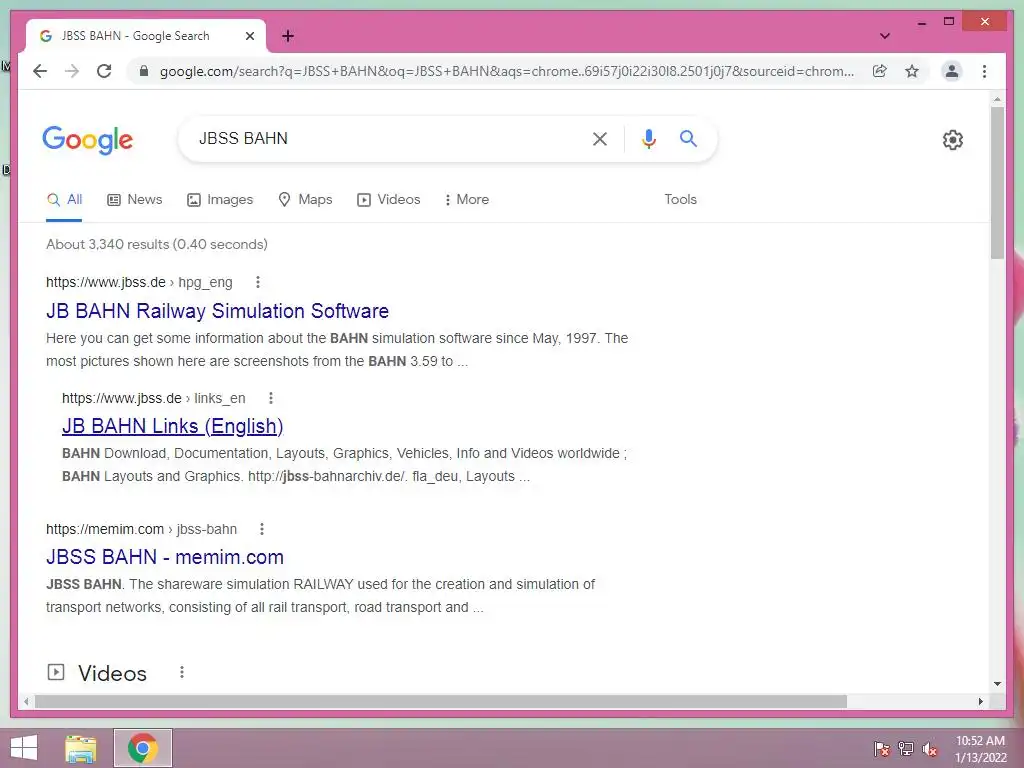
Task: Open options for the jbss.de hpg_eng result
Action: (x=258, y=282)
